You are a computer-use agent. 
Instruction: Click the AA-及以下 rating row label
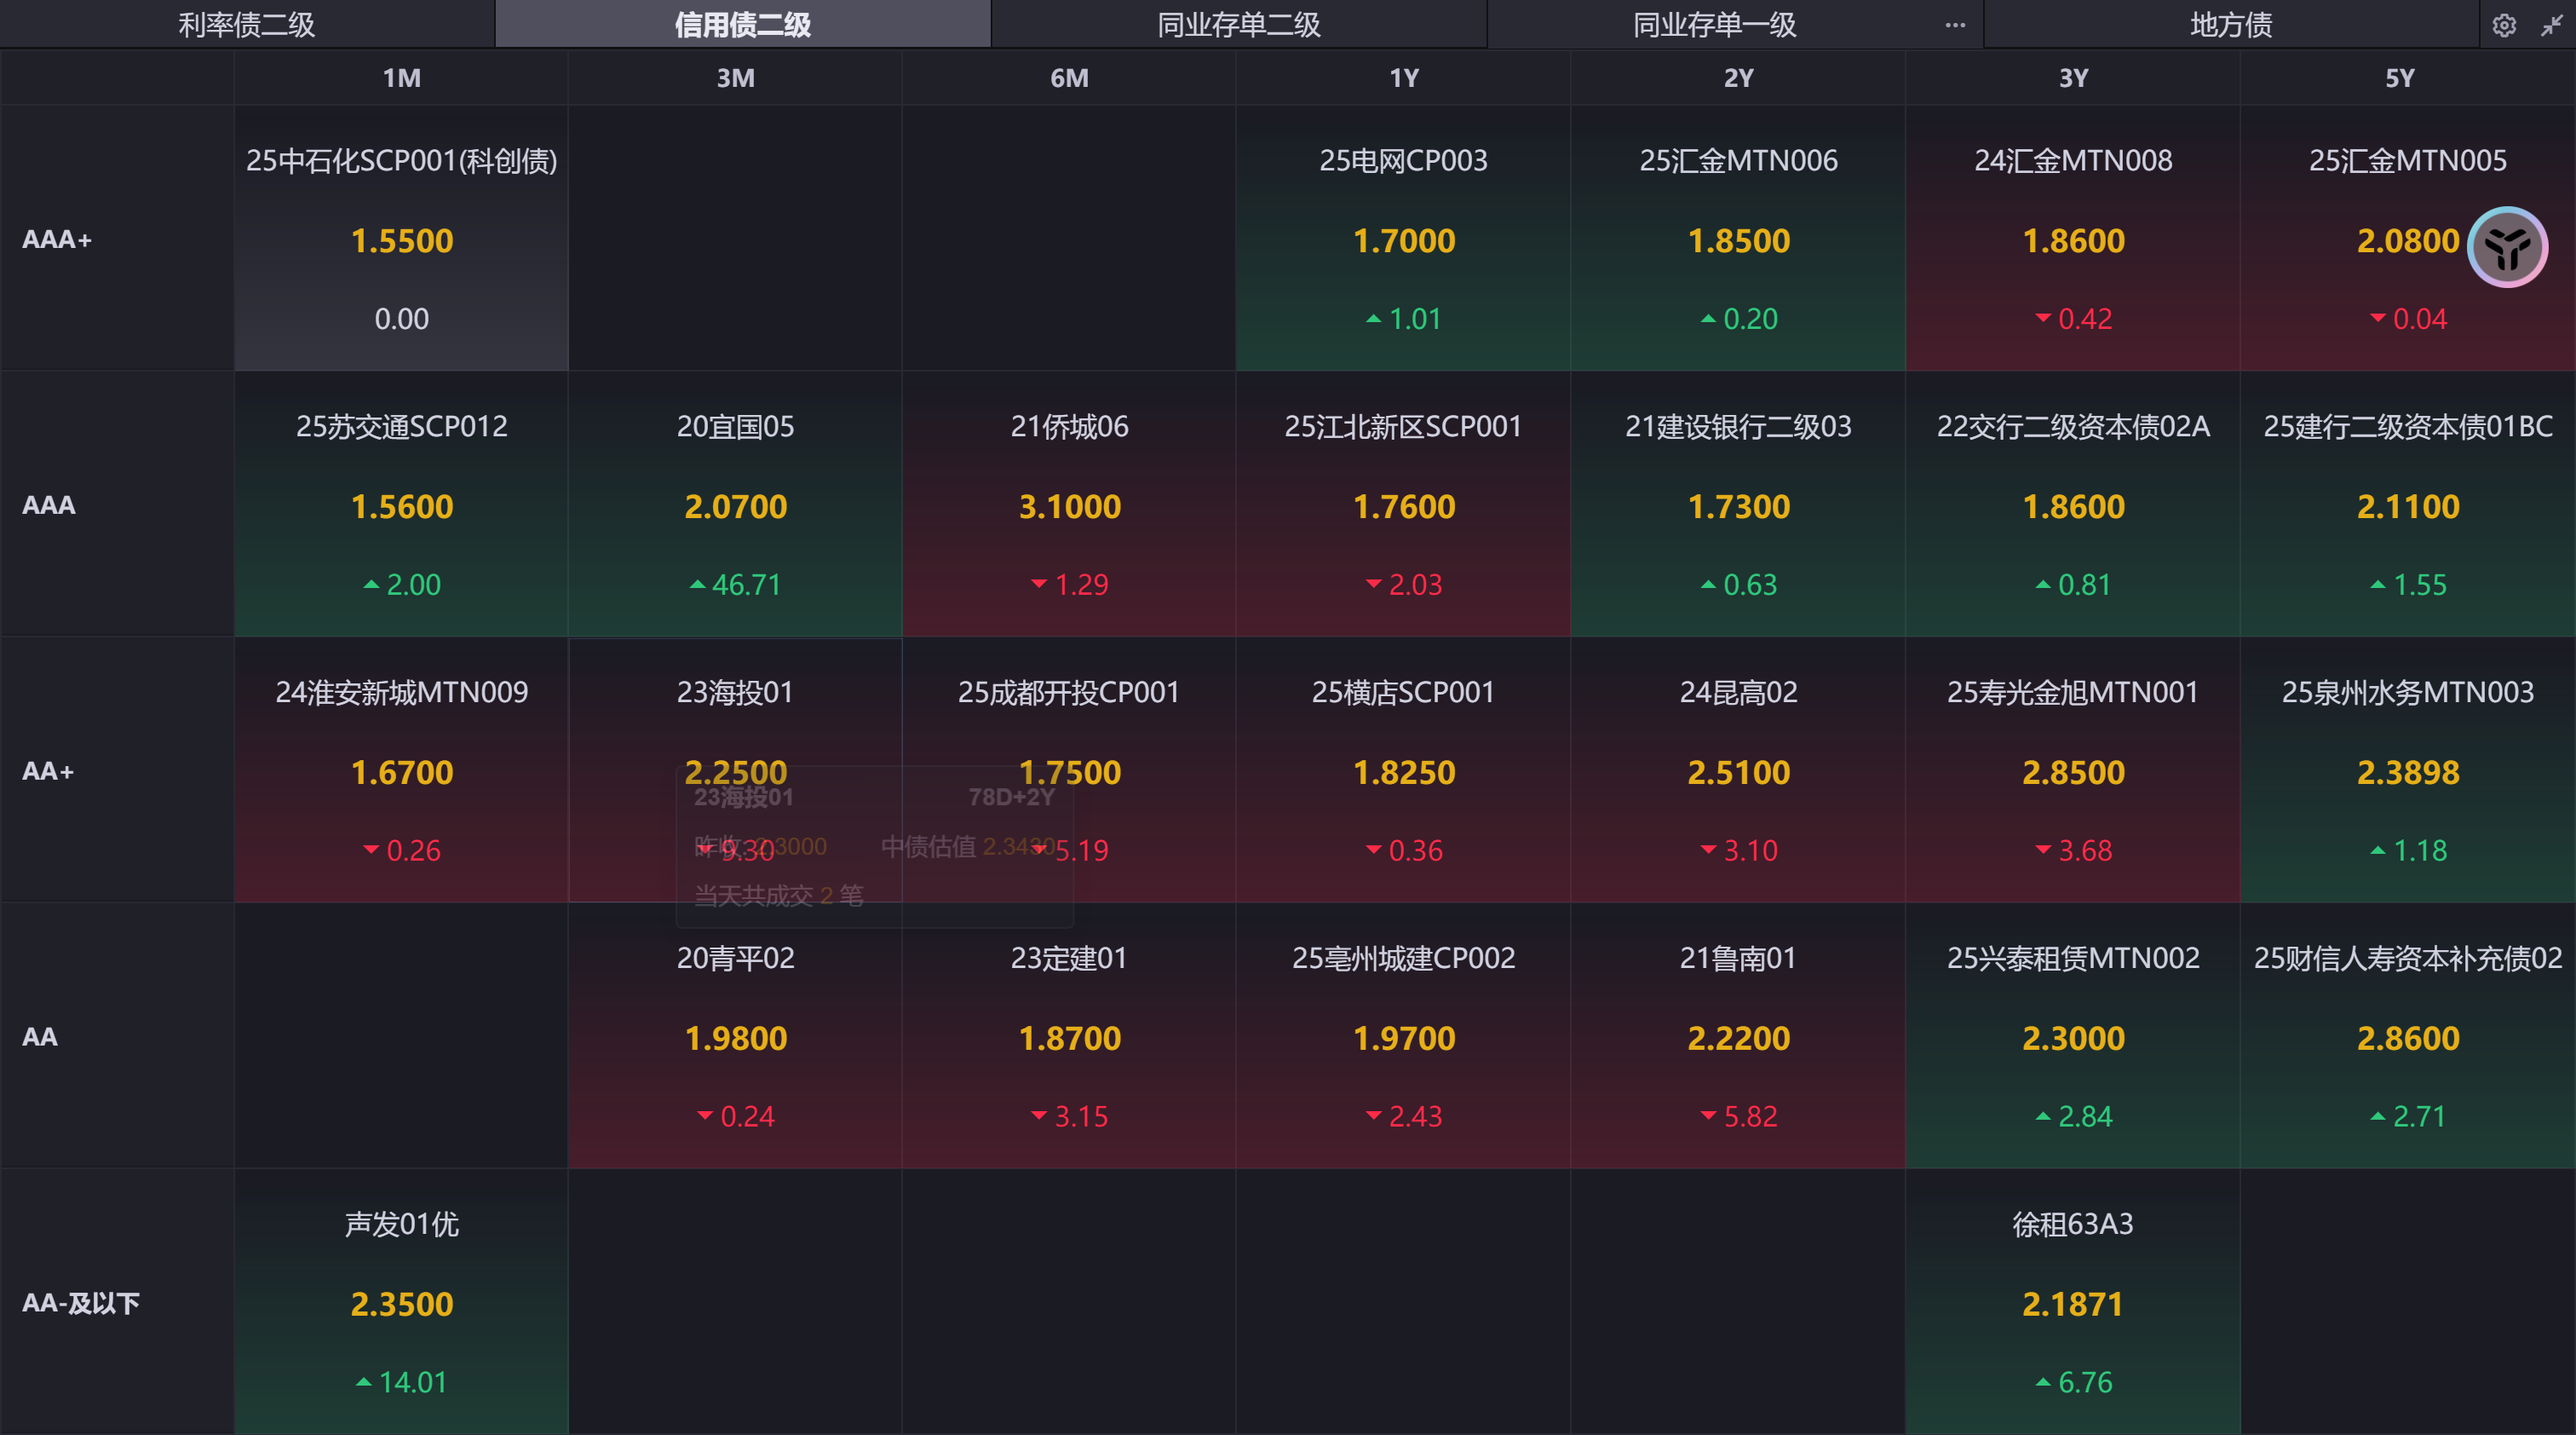tap(80, 1302)
